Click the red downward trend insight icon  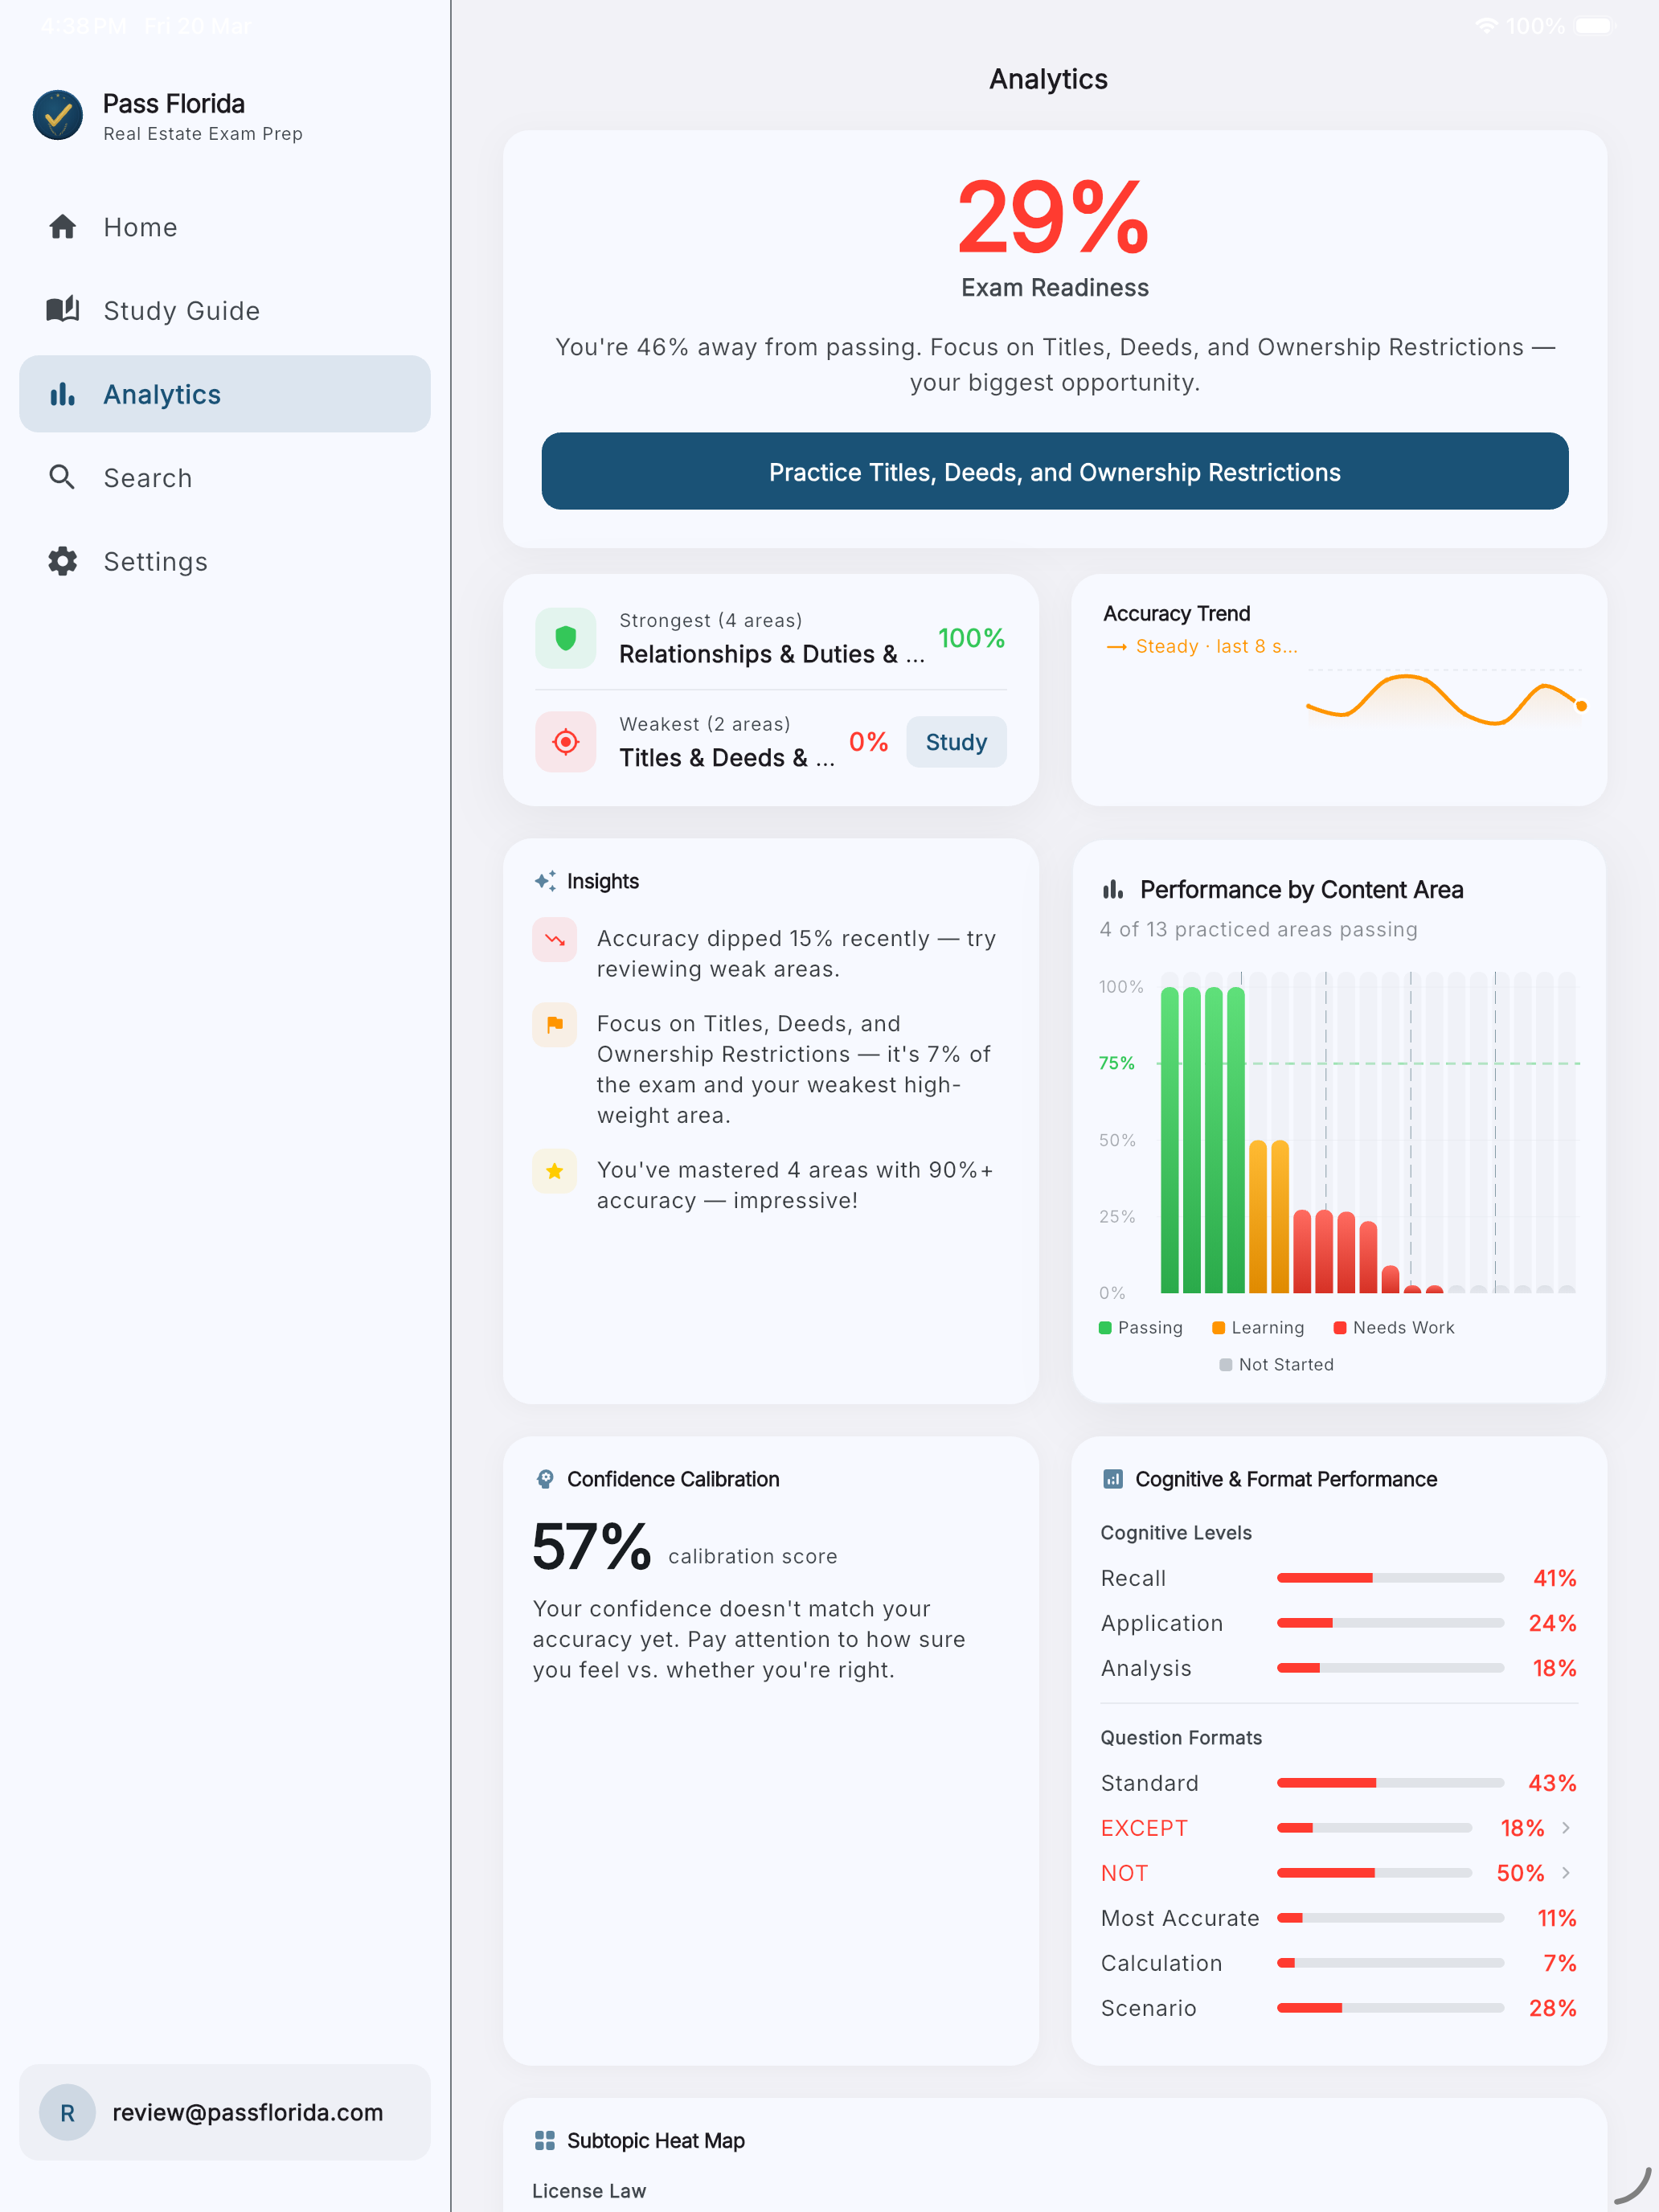tap(555, 940)
